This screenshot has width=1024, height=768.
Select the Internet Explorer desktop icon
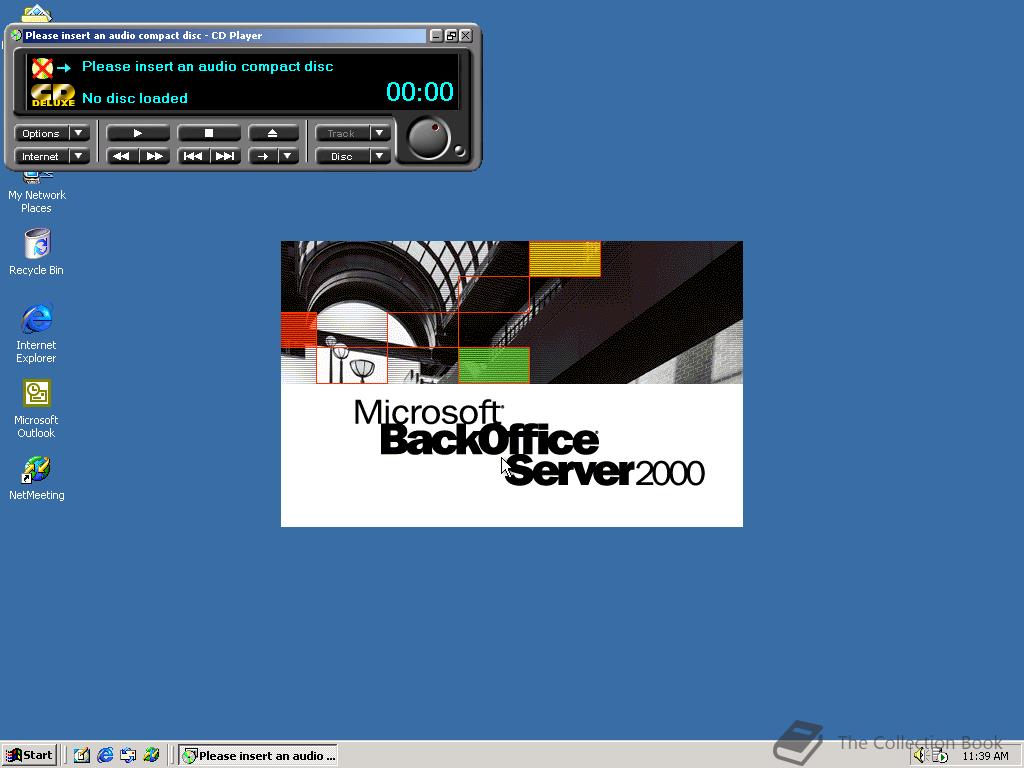(37, 334)
